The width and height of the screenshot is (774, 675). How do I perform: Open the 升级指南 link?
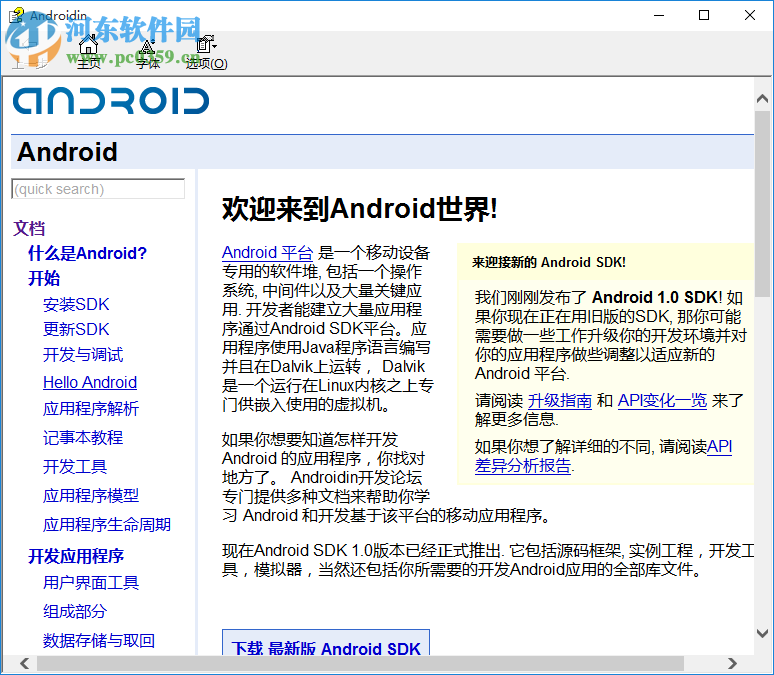560,400
